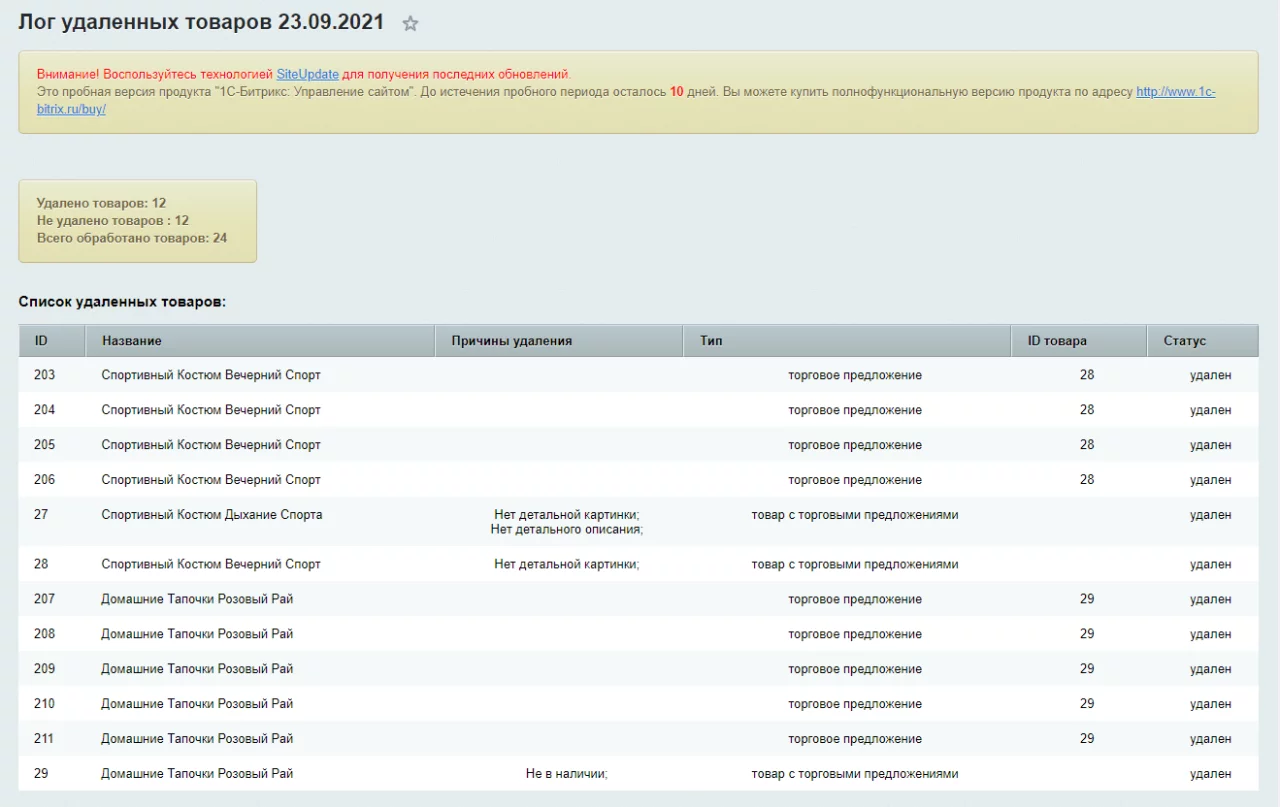Click удален status in row 211
This screenshot has height=807, width=1280.
1210,739
